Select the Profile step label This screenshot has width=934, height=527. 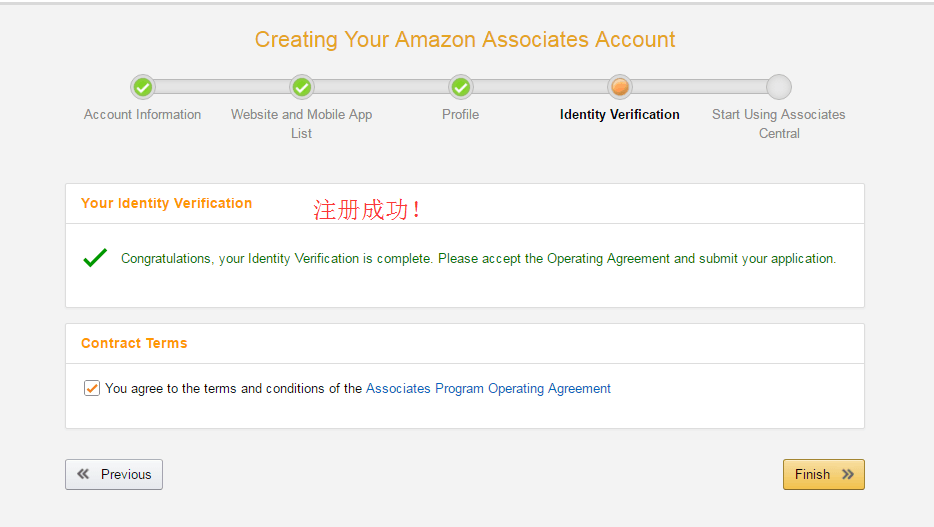click(461, 115)
